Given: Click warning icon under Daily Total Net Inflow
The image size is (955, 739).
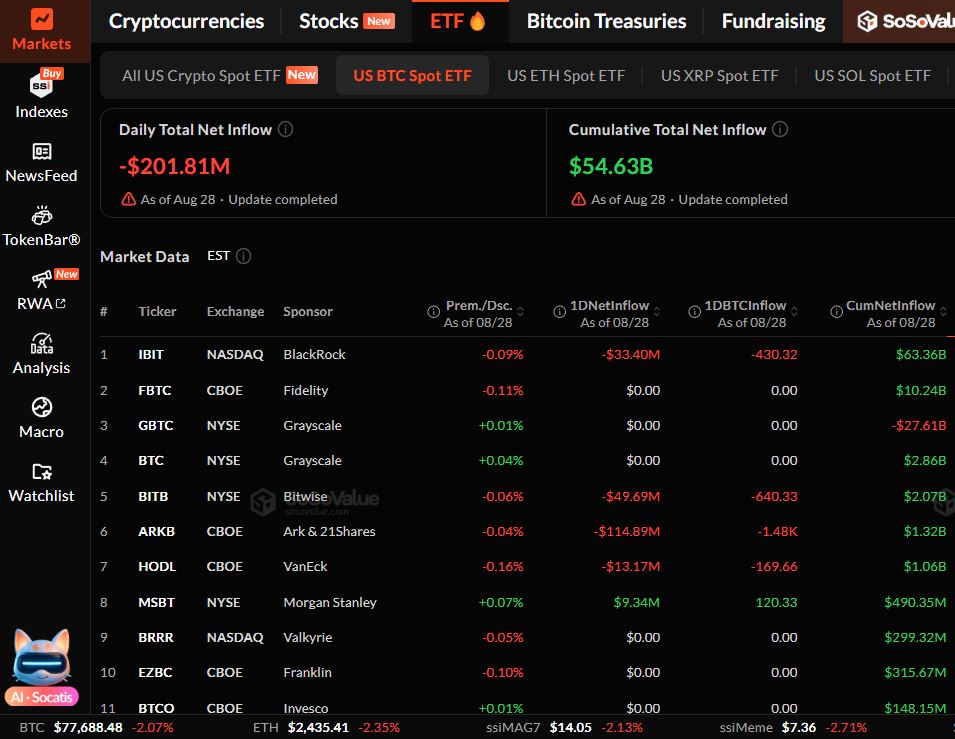Looking at the screenshot, I should tap(129, 199).
